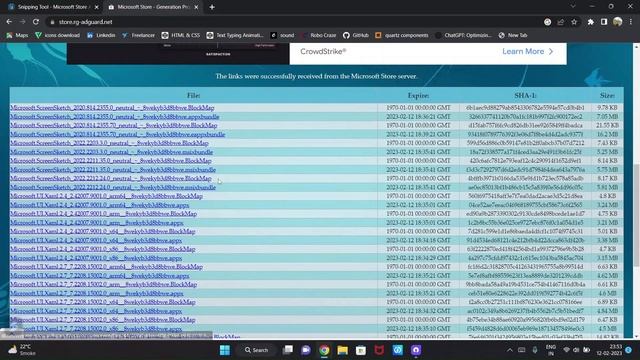Download ScreenSketch 2020.814.2355.0 appxbundle file
The height and width of the screenshot is (360, 640).
point(115,117)
